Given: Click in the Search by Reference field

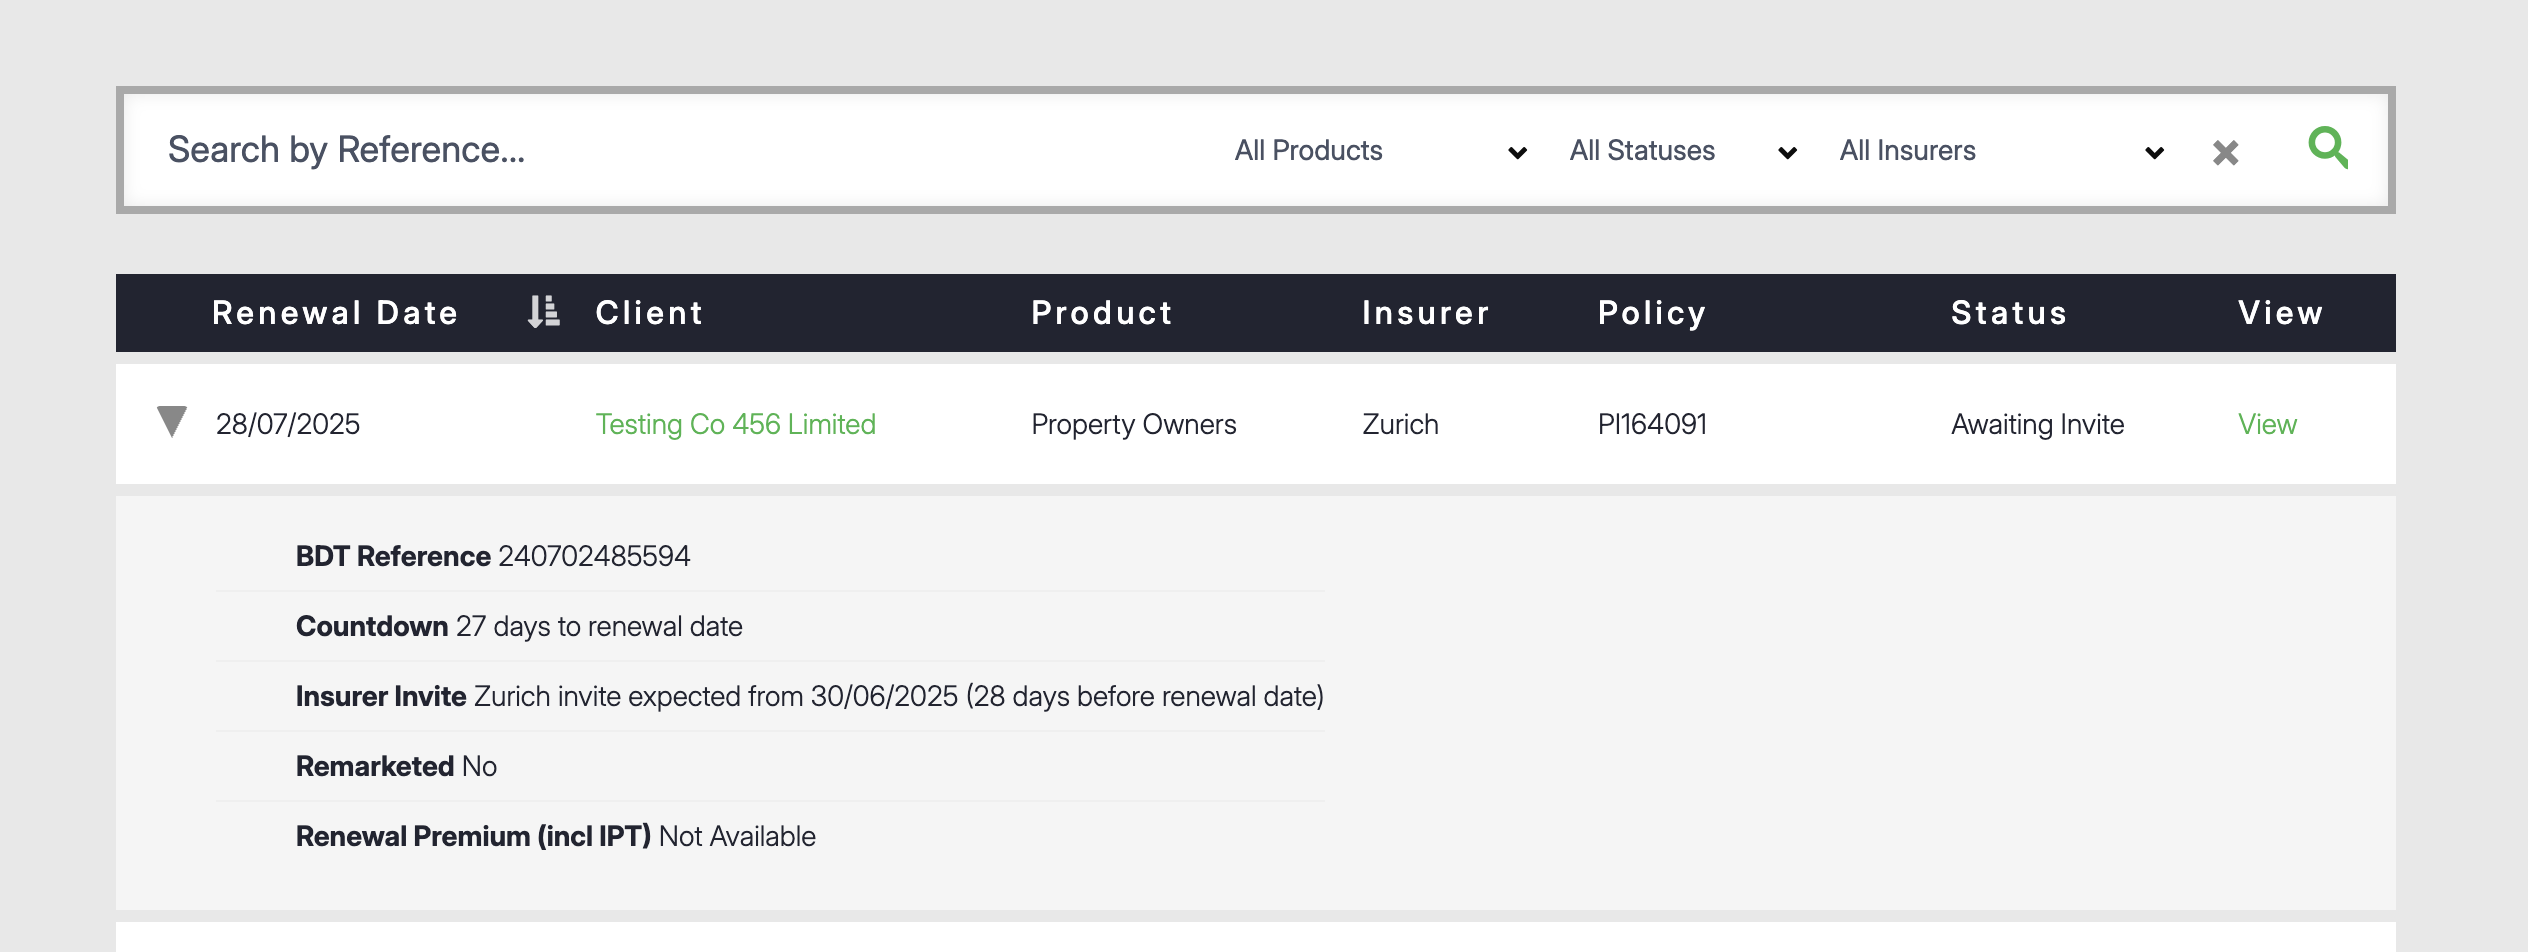Looking at the screenshot, I should 600,150.
